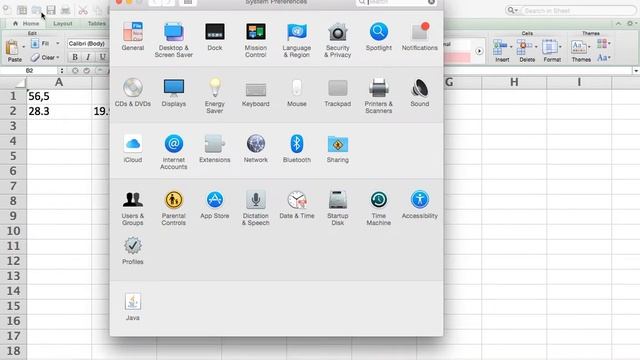Open Time Machine preferences

pyautogui.click(x=379, y=208)
